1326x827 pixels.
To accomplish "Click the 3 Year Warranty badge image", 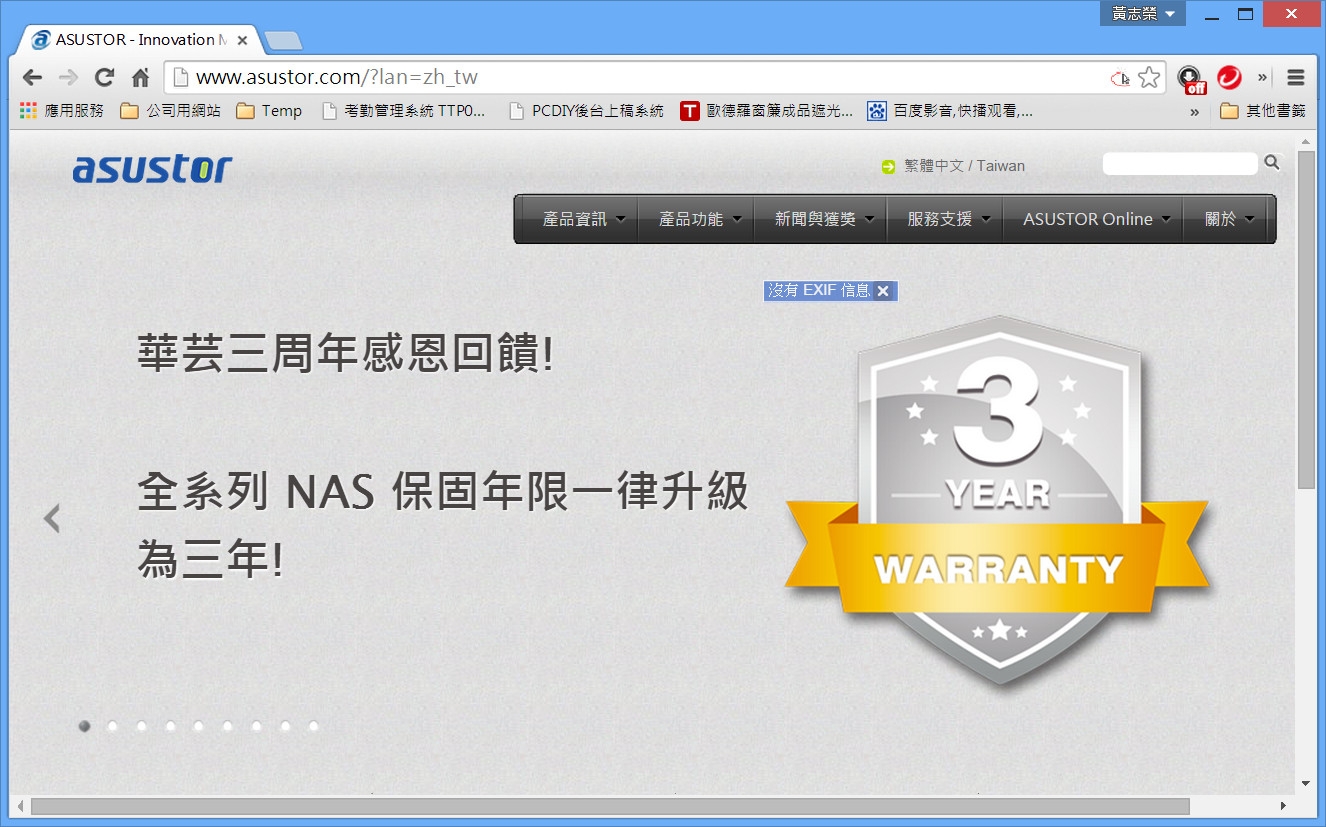I will click(997, 500).
